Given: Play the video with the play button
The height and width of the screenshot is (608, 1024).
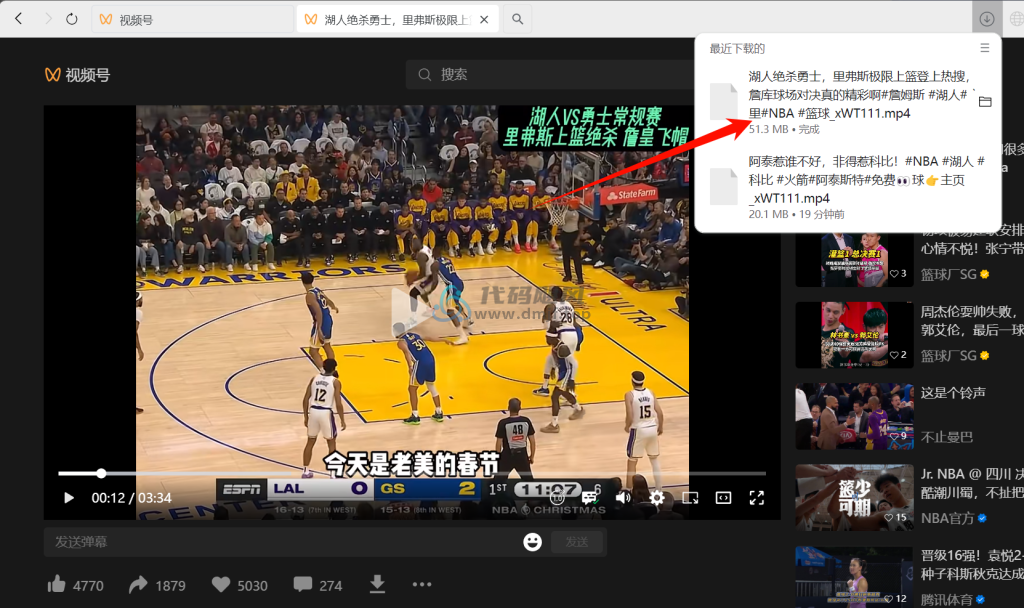Looking at the screenshot, I should tap(69, 498).
